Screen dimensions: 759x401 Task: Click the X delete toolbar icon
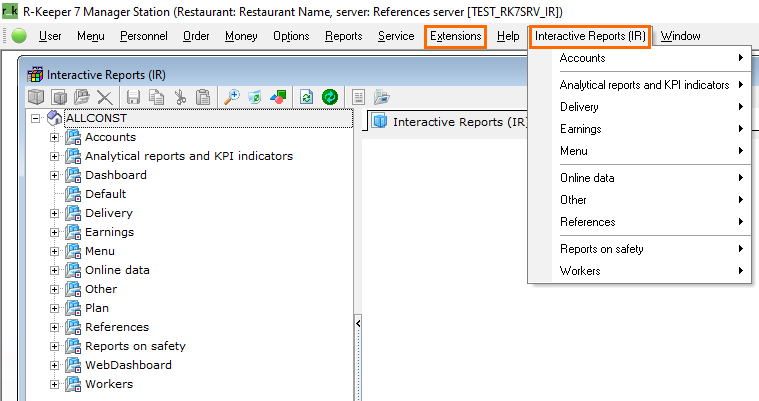[105, 97]
